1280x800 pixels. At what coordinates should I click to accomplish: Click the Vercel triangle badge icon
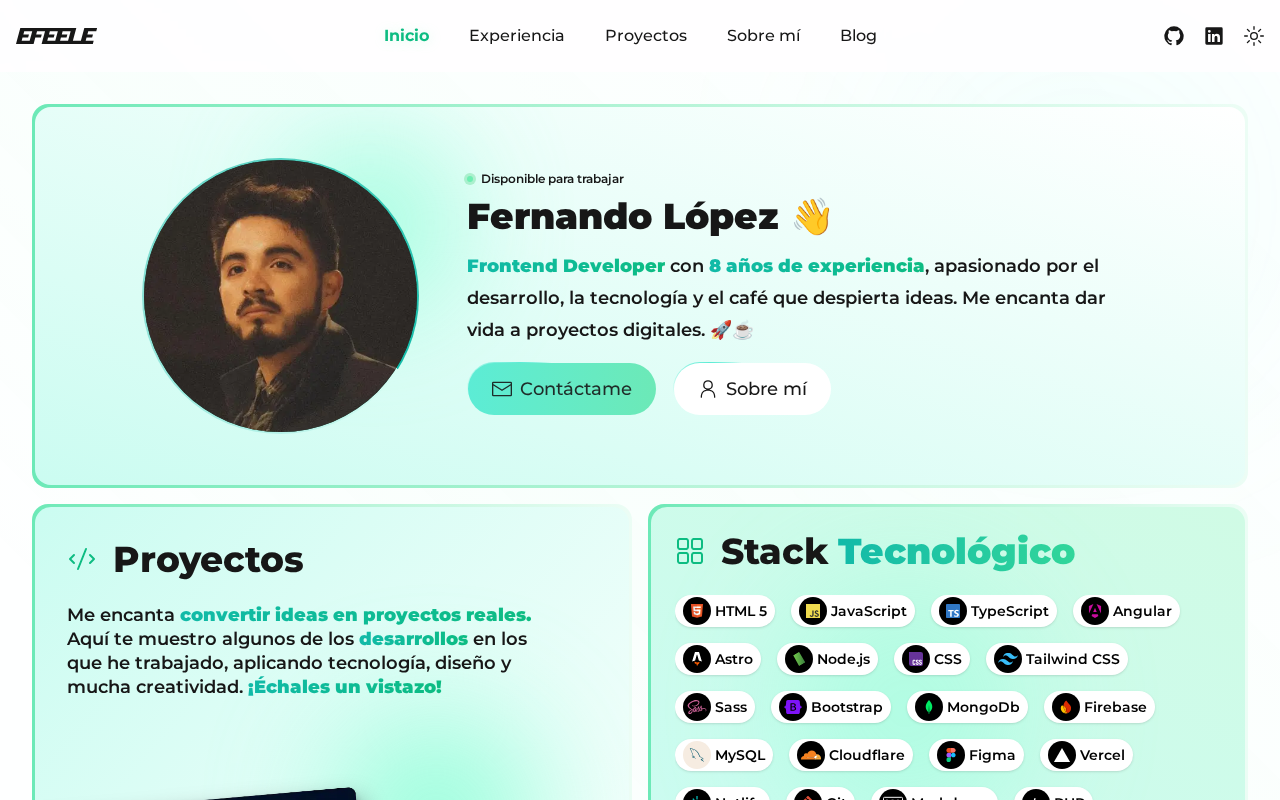click(1062, 755)
